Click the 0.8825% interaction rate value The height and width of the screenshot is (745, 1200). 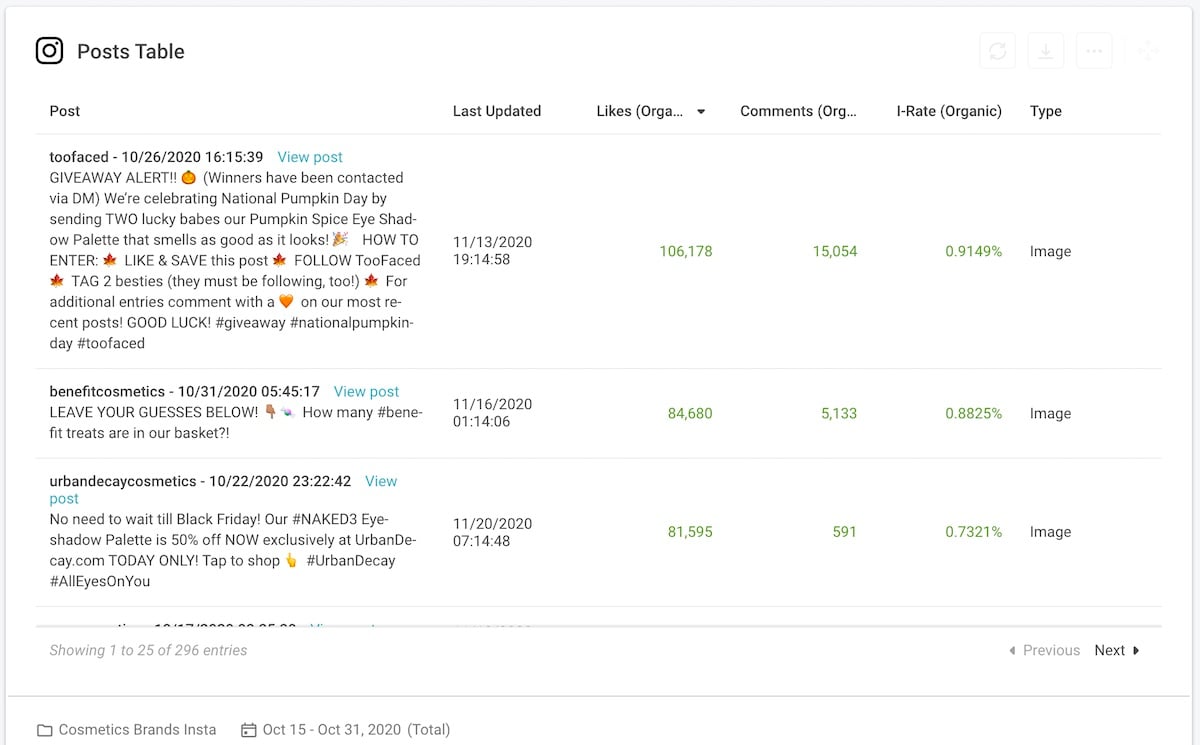click(x=974, y=414)
